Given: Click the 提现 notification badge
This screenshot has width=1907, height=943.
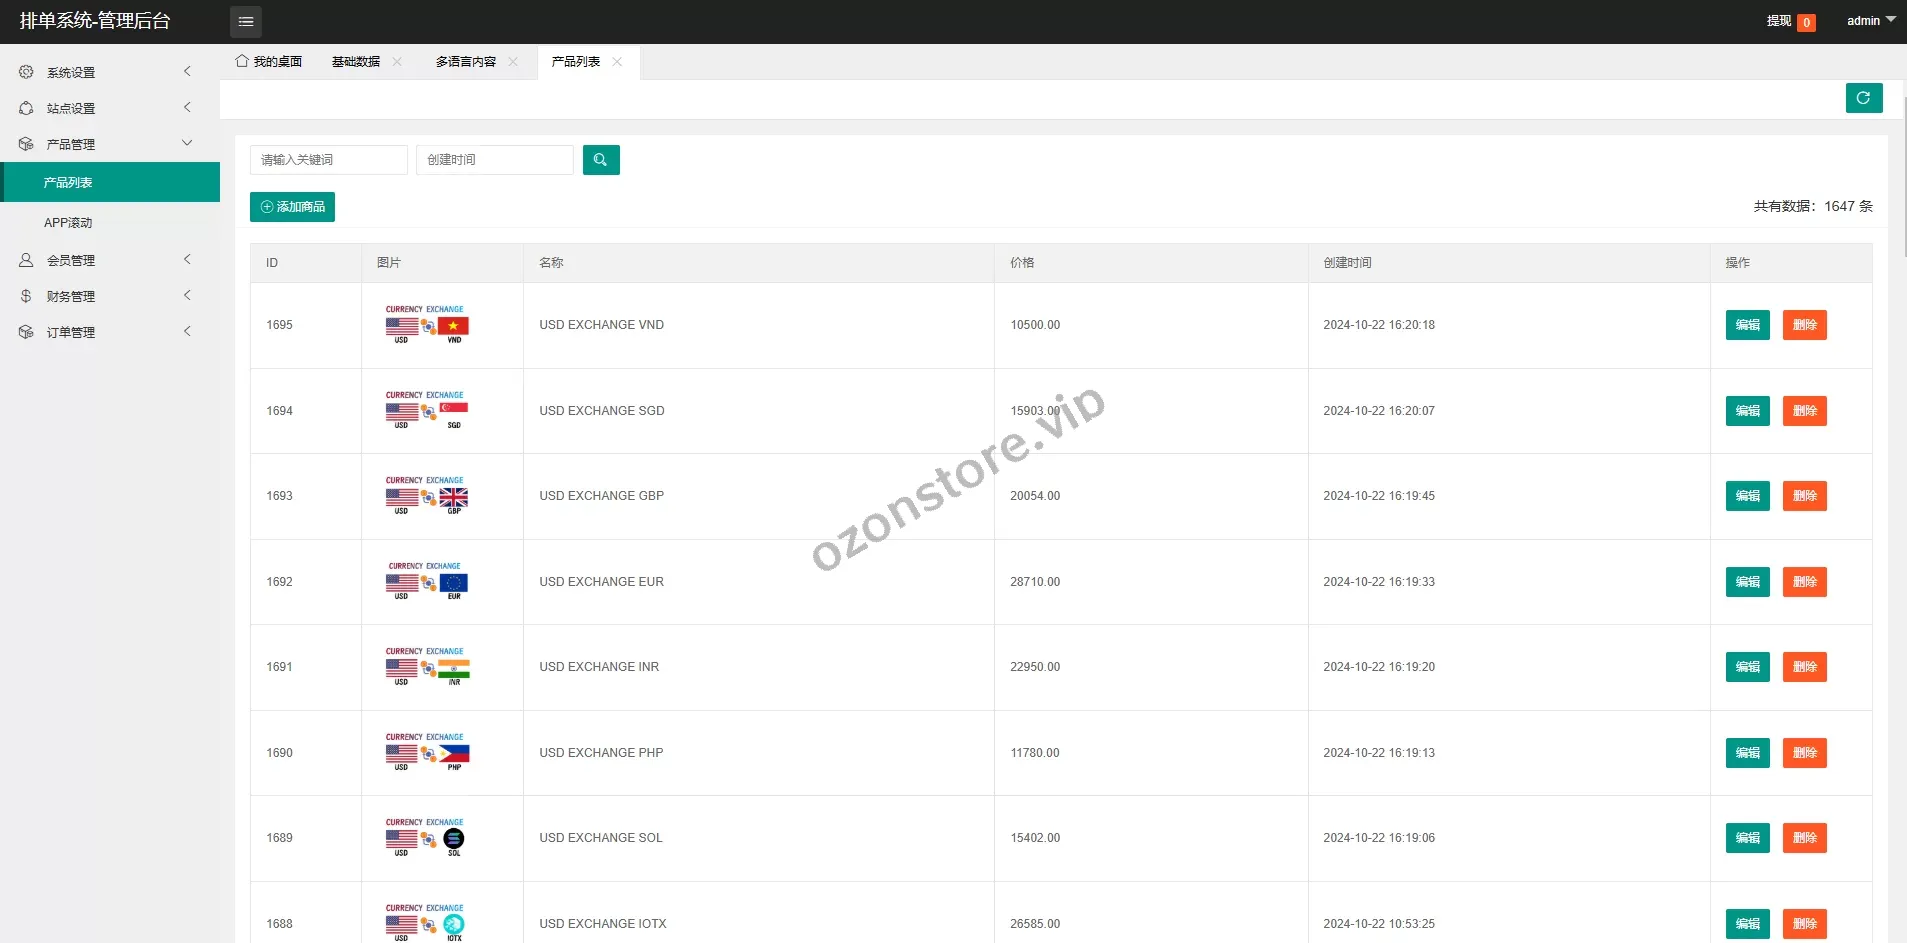Looking at the screenshot, I should coord(1805,22).
